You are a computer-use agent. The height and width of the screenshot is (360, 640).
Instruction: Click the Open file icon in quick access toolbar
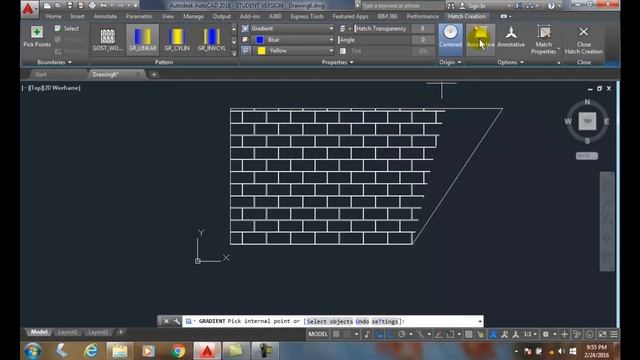[58, 6]
